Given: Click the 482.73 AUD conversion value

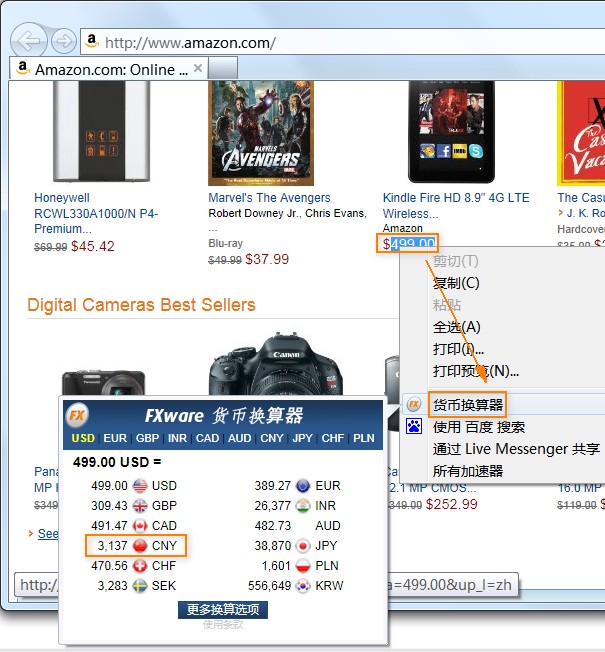Looking at the screenshot, I should point(273,526).
